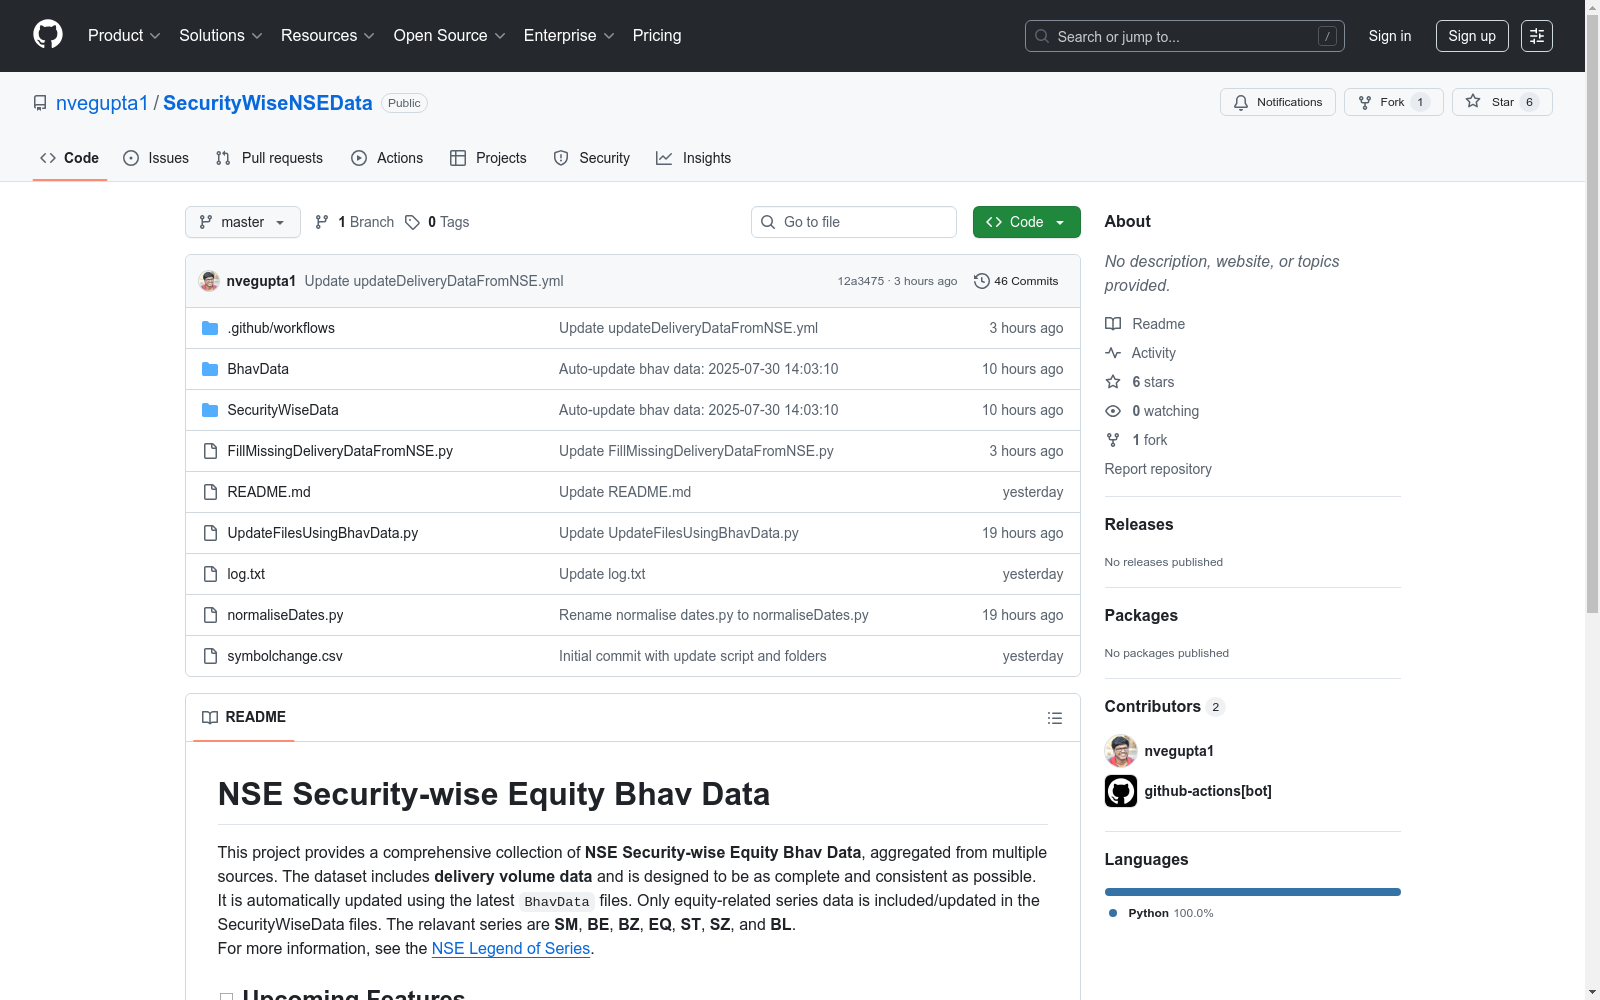The height and width of the screenshot is (1000, 1600).
Task: Click file icon beside README.md
Action: (x=210, y=492)
